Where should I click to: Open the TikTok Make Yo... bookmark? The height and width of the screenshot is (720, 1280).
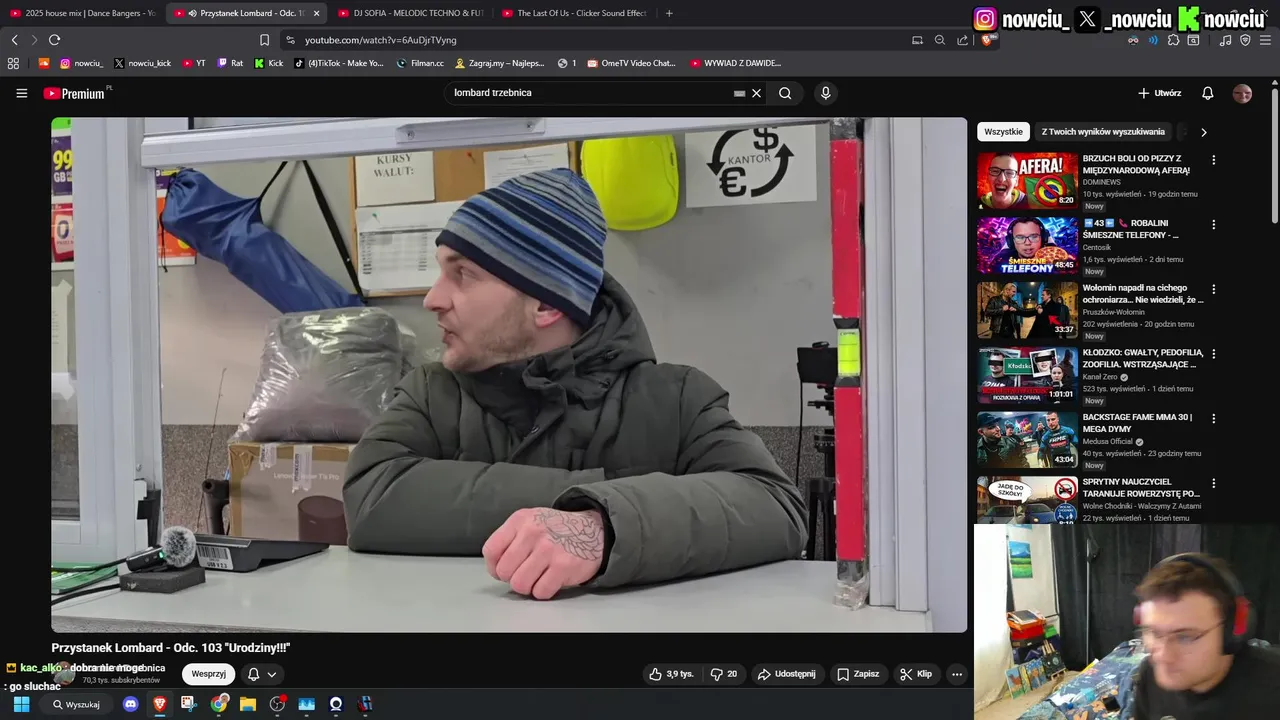click(339, 63)
